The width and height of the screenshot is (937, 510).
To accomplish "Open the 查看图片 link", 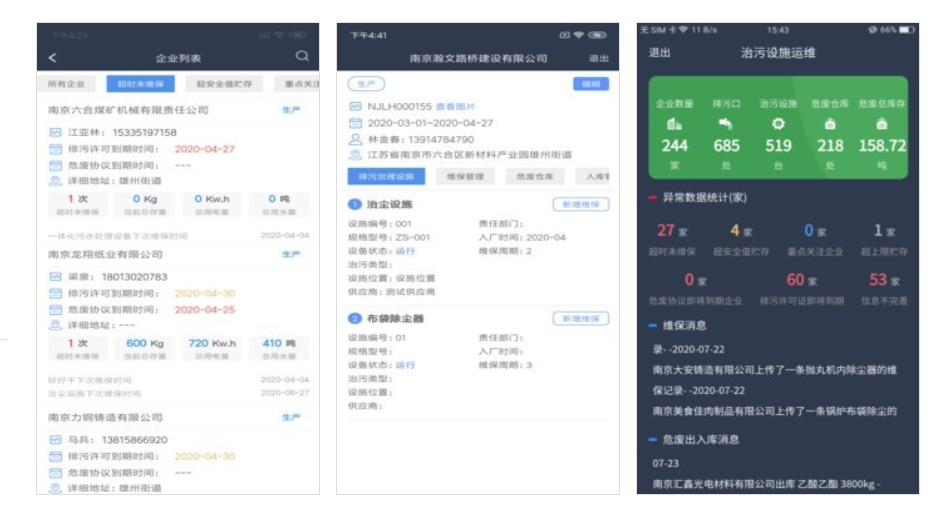I will tap(455, 106).
